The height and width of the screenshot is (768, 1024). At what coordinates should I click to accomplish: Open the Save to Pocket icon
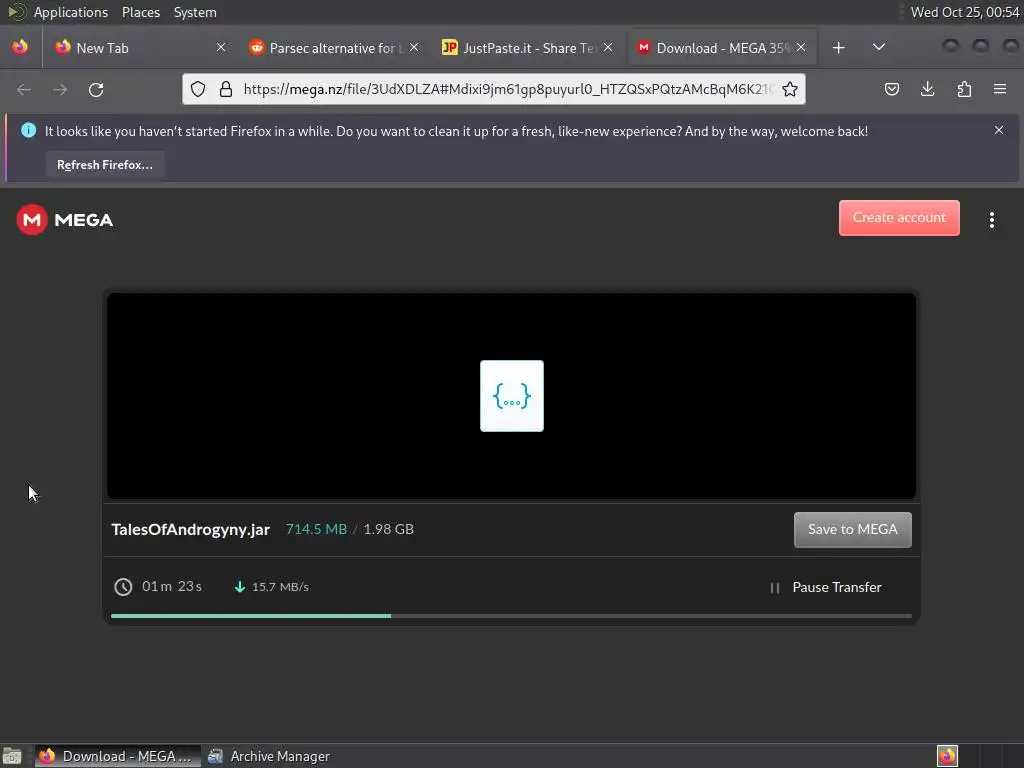tap(892, 89)
